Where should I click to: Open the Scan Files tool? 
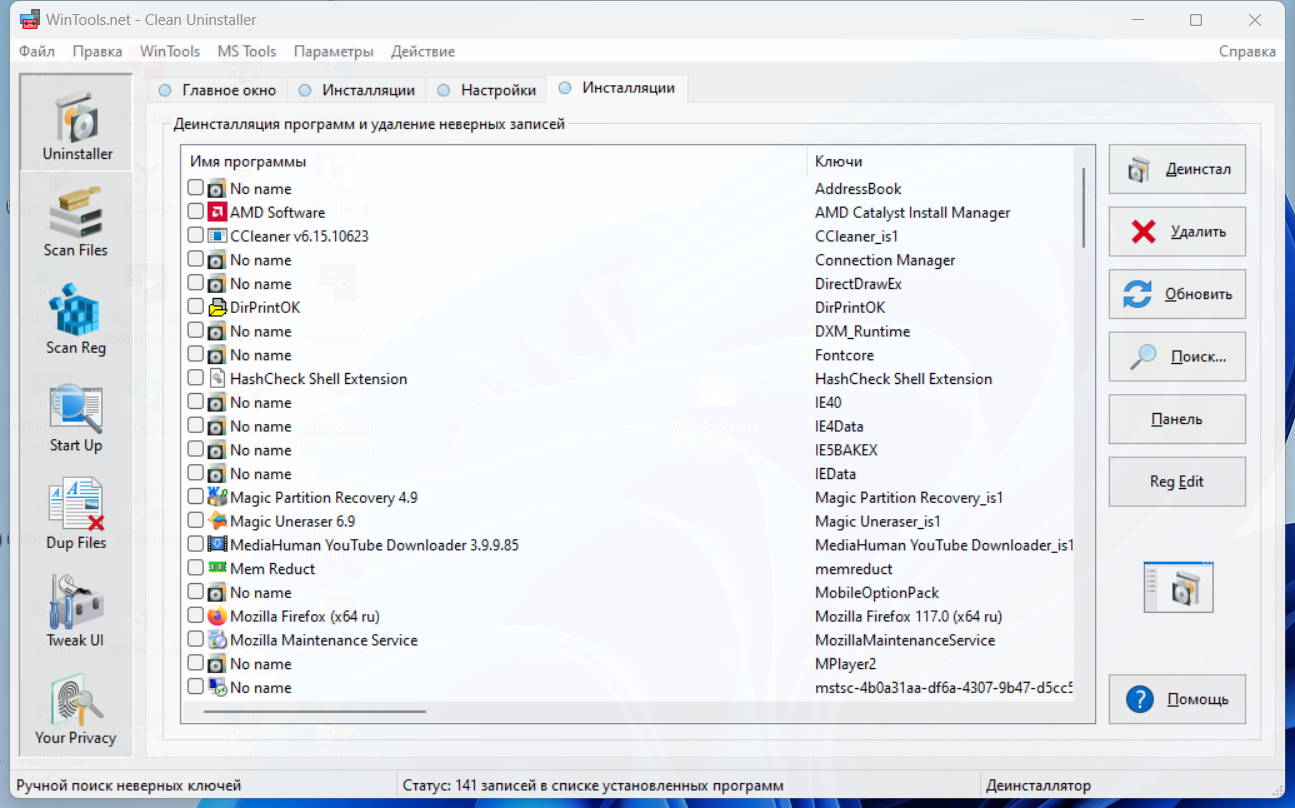pyautogui.click(x=76, y=220)
